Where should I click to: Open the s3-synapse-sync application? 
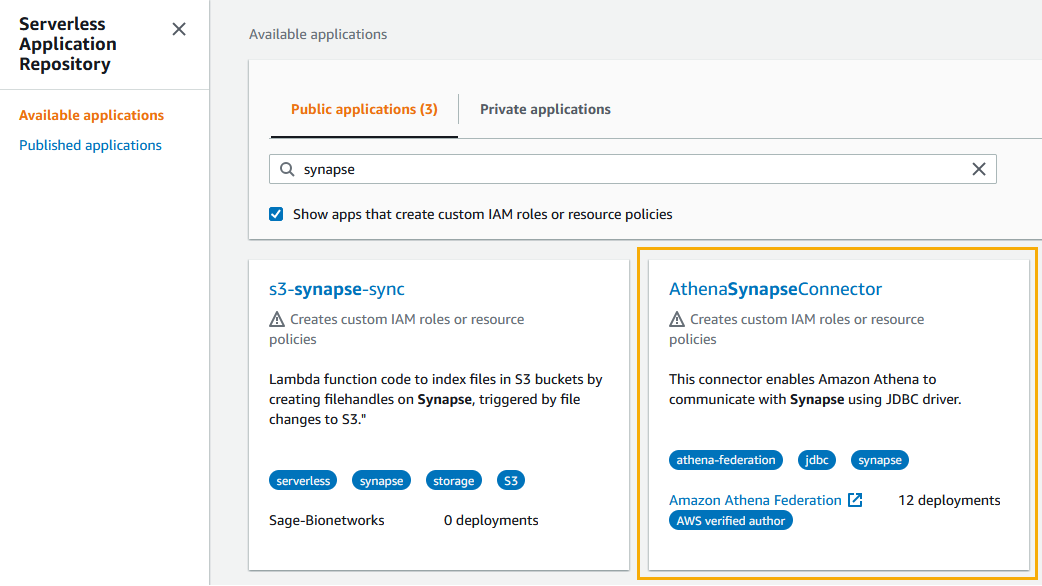coord(337,289)
